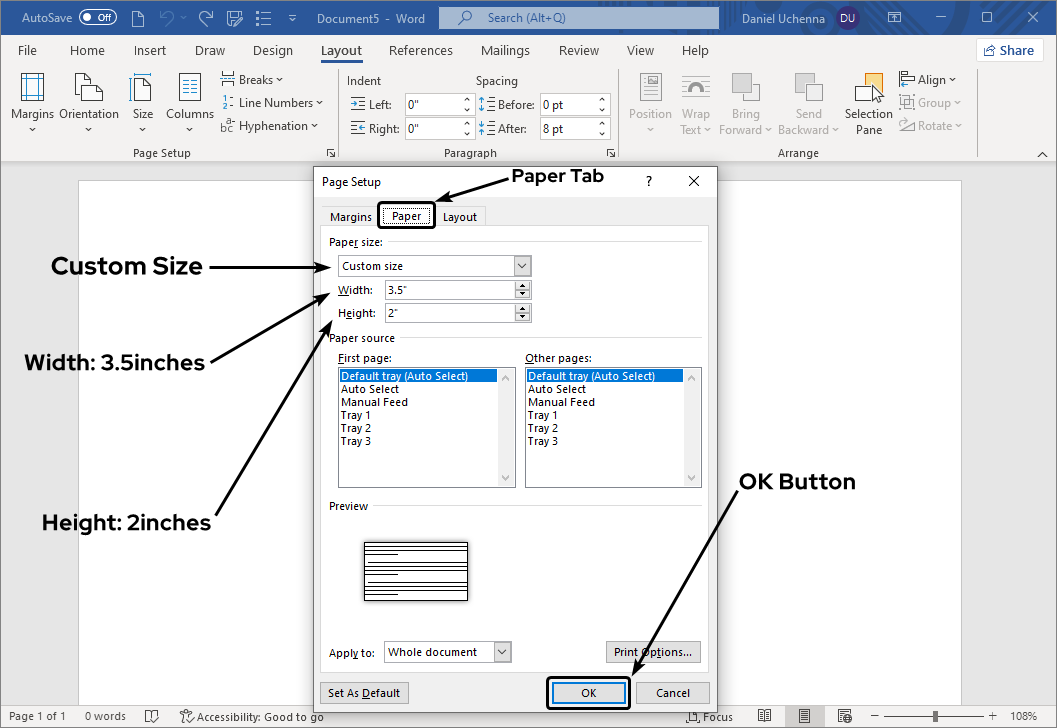
Task: Expand the Paper size dropdown
Action: [522, 266]
